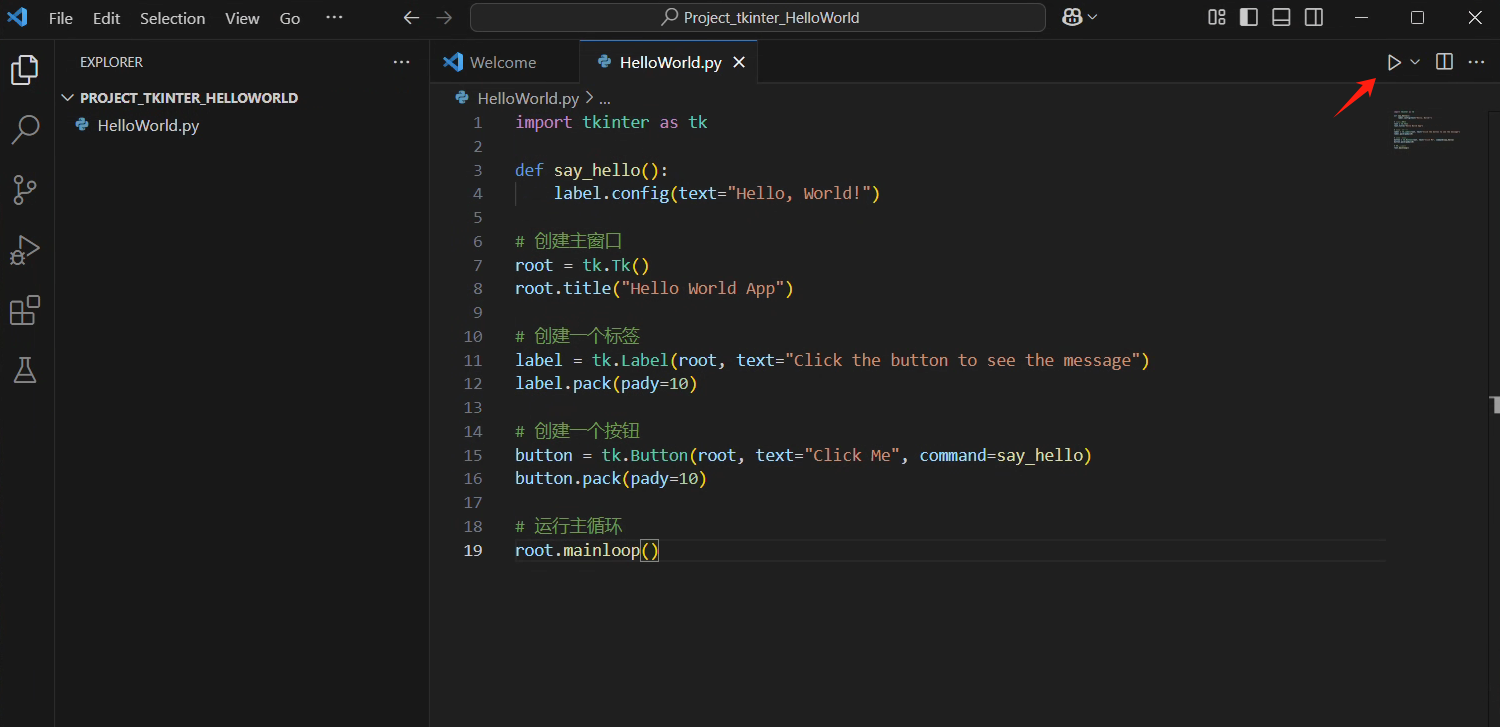Open the Testing flask icon
1500x727 pixels.
pyautogui.click(x=25, y=371)
